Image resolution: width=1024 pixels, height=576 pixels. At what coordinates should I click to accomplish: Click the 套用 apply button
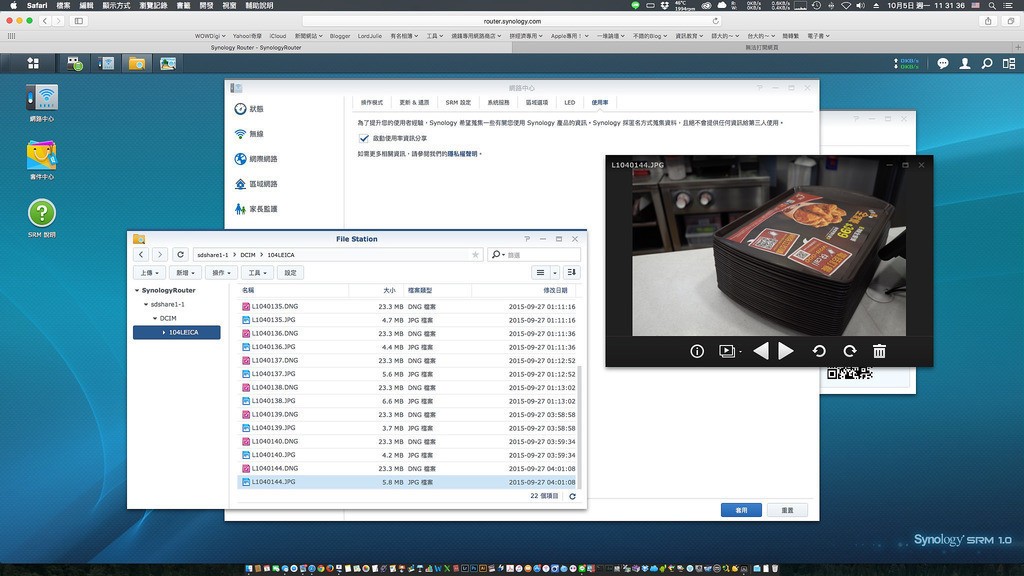[x=741, y=510]
